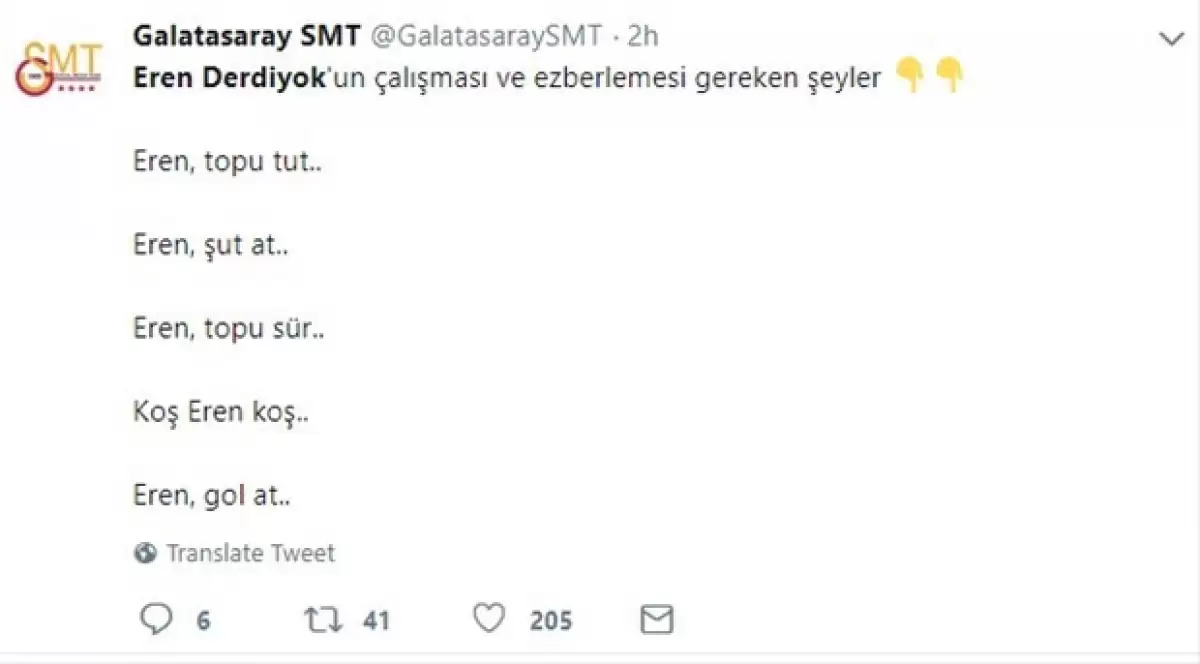Viewport: 1200px width, 664px height.
Task: Click the like count 205
Action: 551,621
